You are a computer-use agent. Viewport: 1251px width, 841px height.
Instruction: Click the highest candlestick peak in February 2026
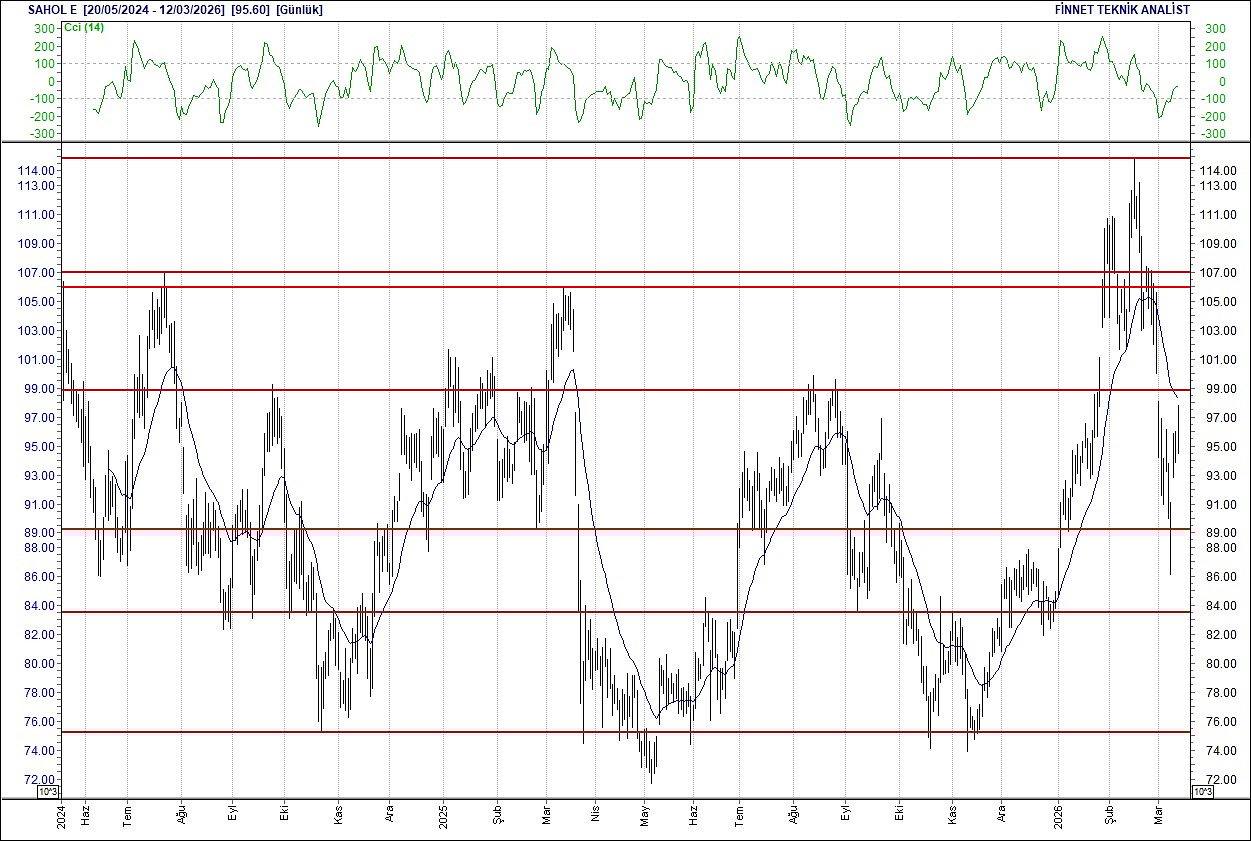tap(1135, 165)
